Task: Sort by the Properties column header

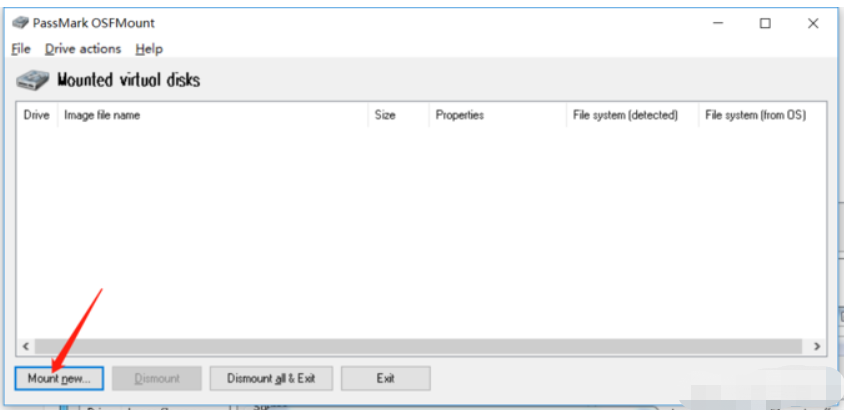Action: click(498, 115)
